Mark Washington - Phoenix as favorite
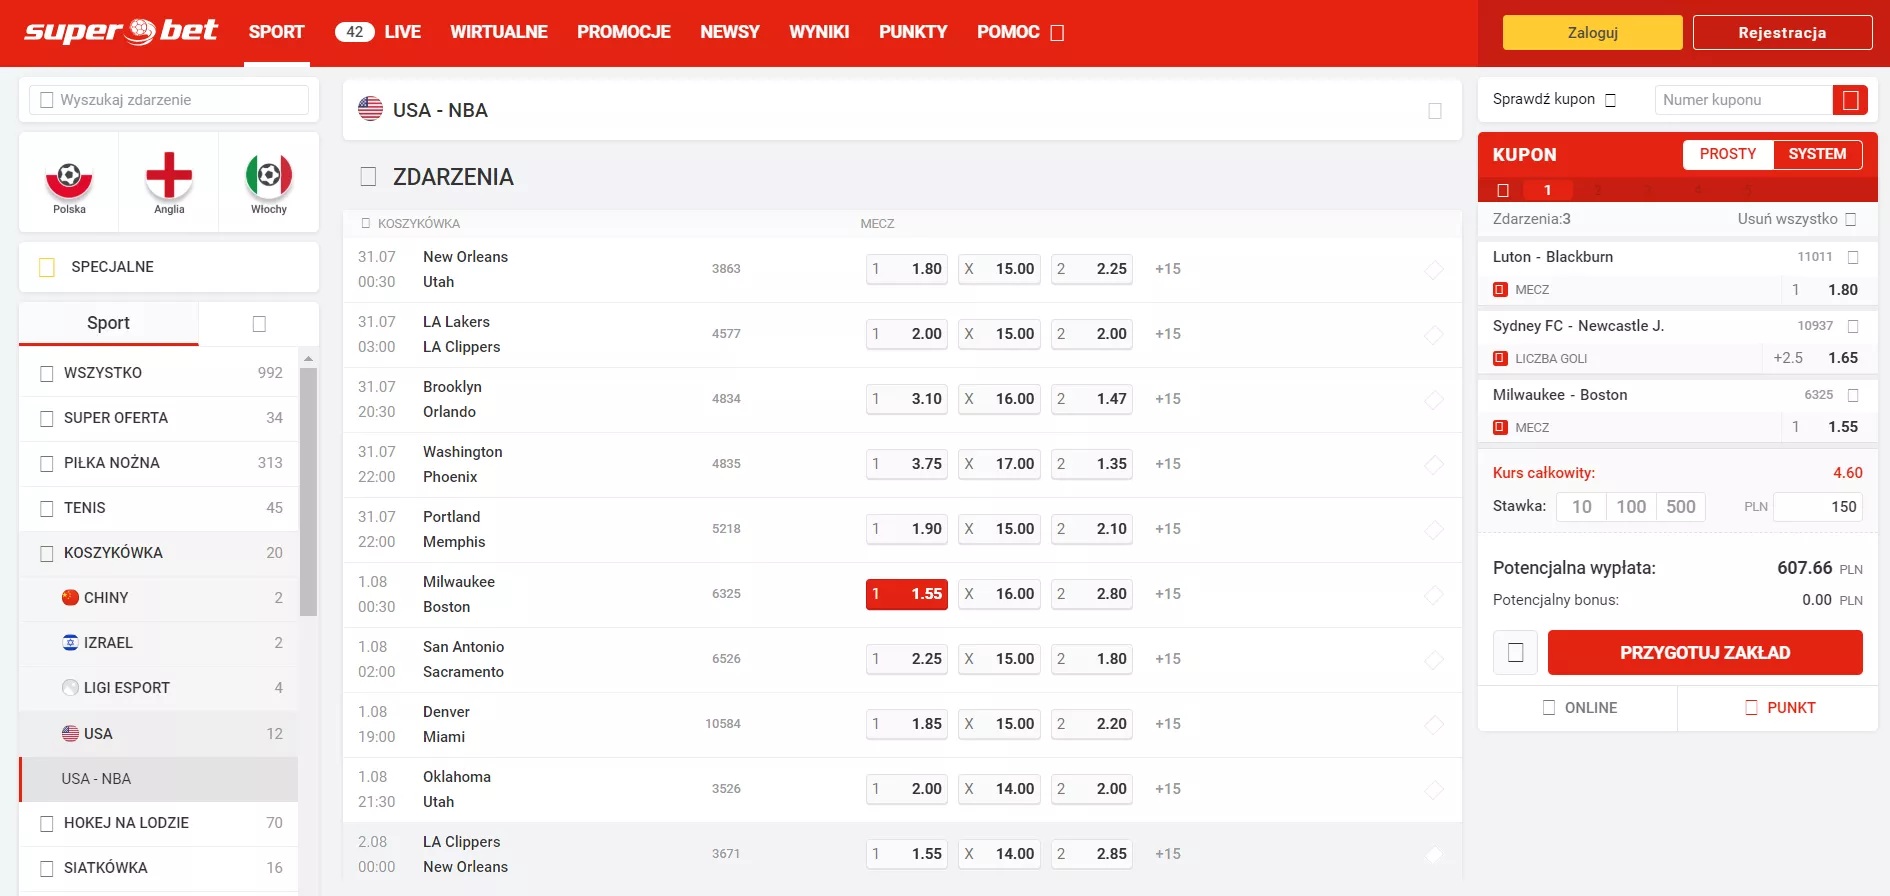This screenshot has height=896, width=1890. pos(1434,465)
